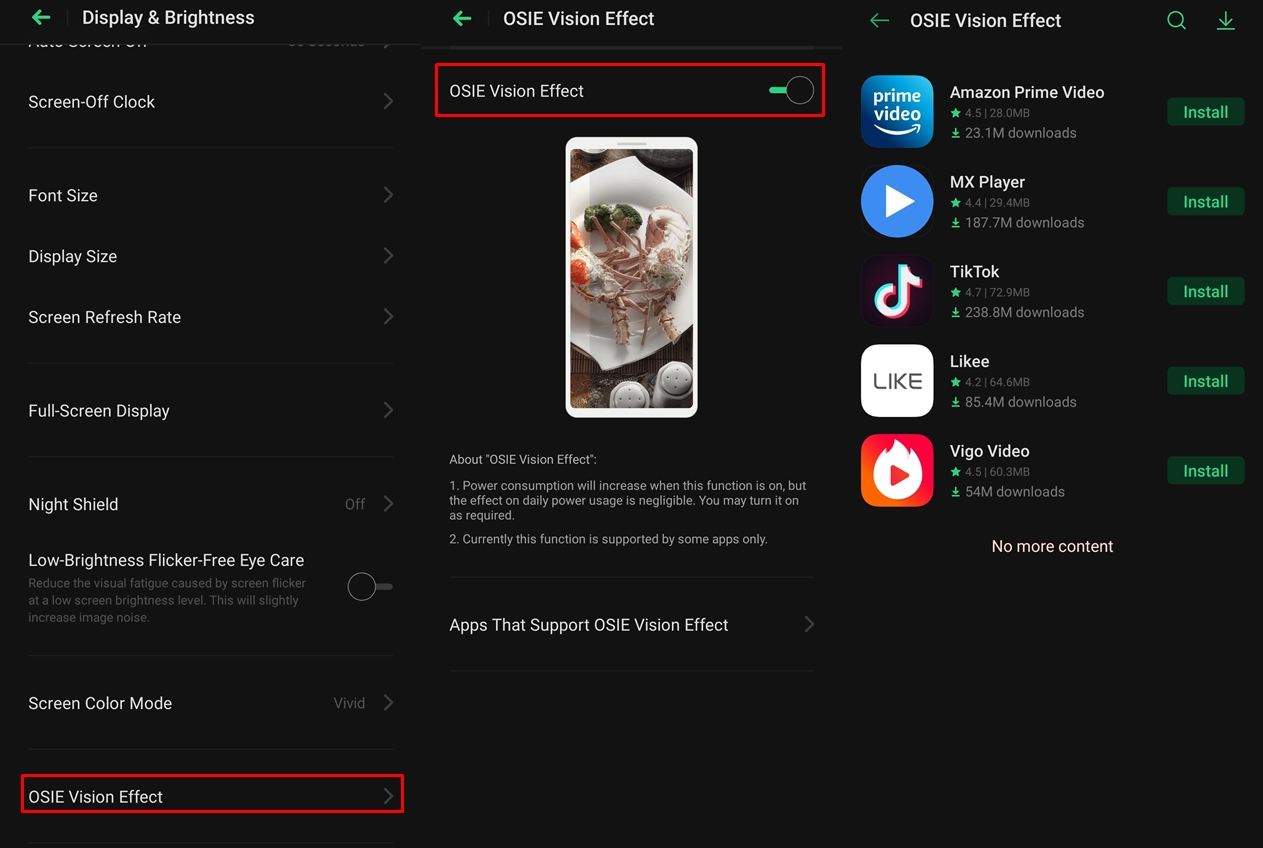Open downloads icon in apps list
The image size is (1263, 848).
(x=1225, y=20)
